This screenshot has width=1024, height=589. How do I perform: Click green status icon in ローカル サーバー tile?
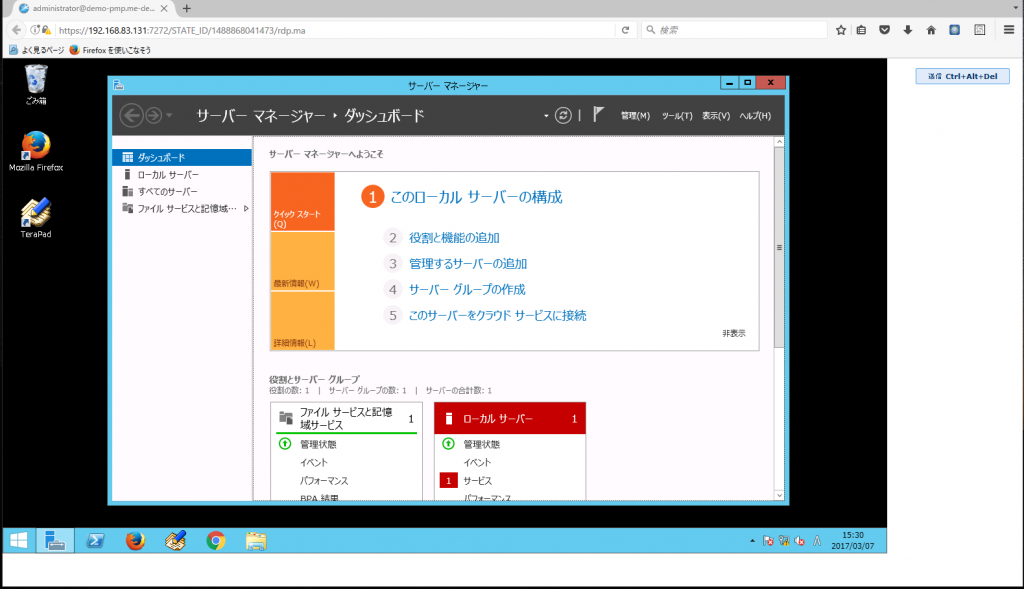(x=448, y=444)
